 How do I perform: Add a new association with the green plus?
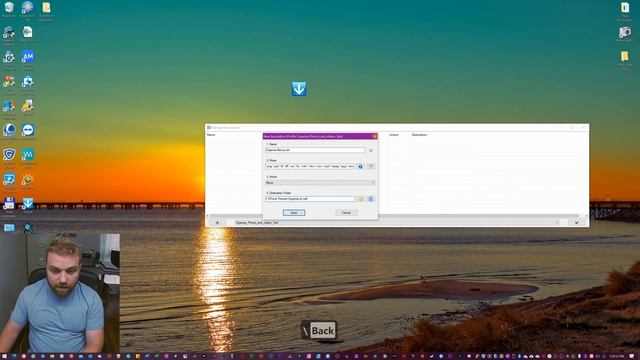click(218, 223)
